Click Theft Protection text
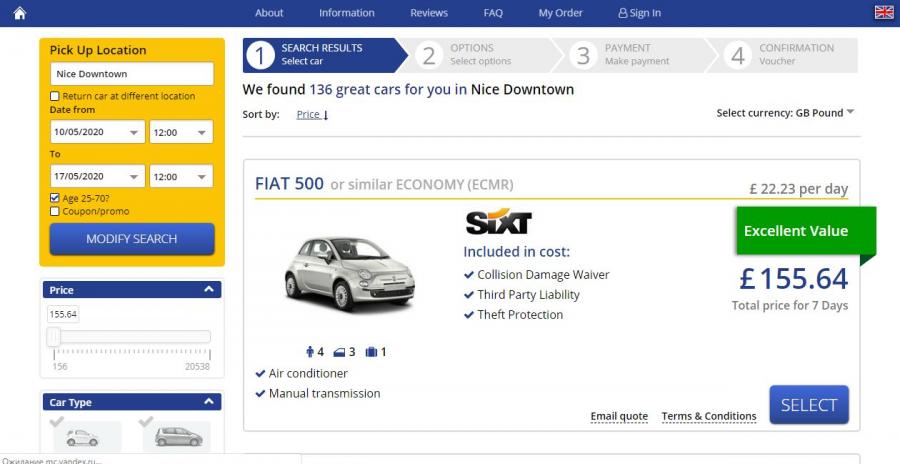The width and height of the screenshot is (900, 464). pyautogui.click(x=520, y=315)
